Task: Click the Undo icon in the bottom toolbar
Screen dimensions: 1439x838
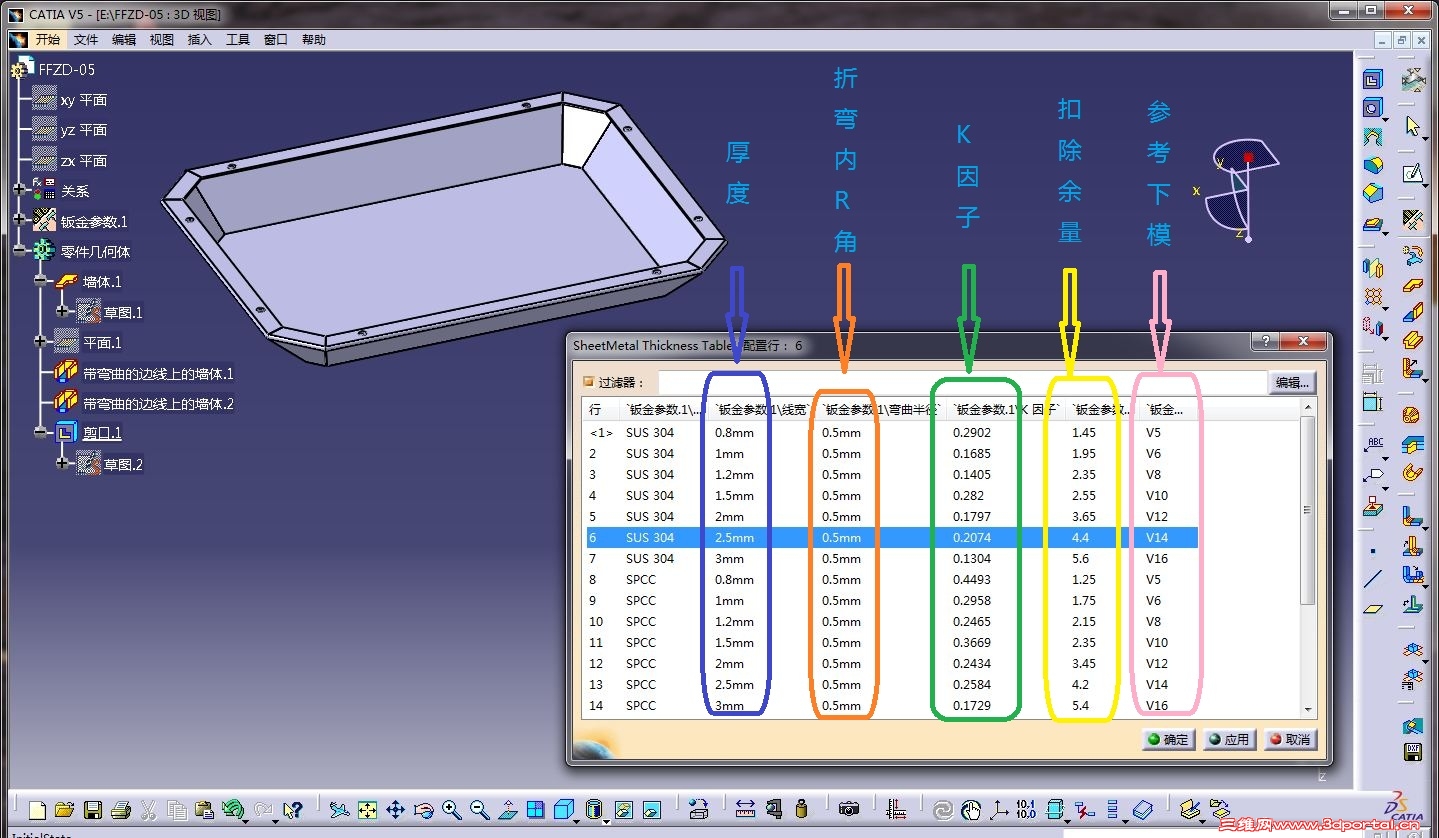Action: tap(233, 809)
